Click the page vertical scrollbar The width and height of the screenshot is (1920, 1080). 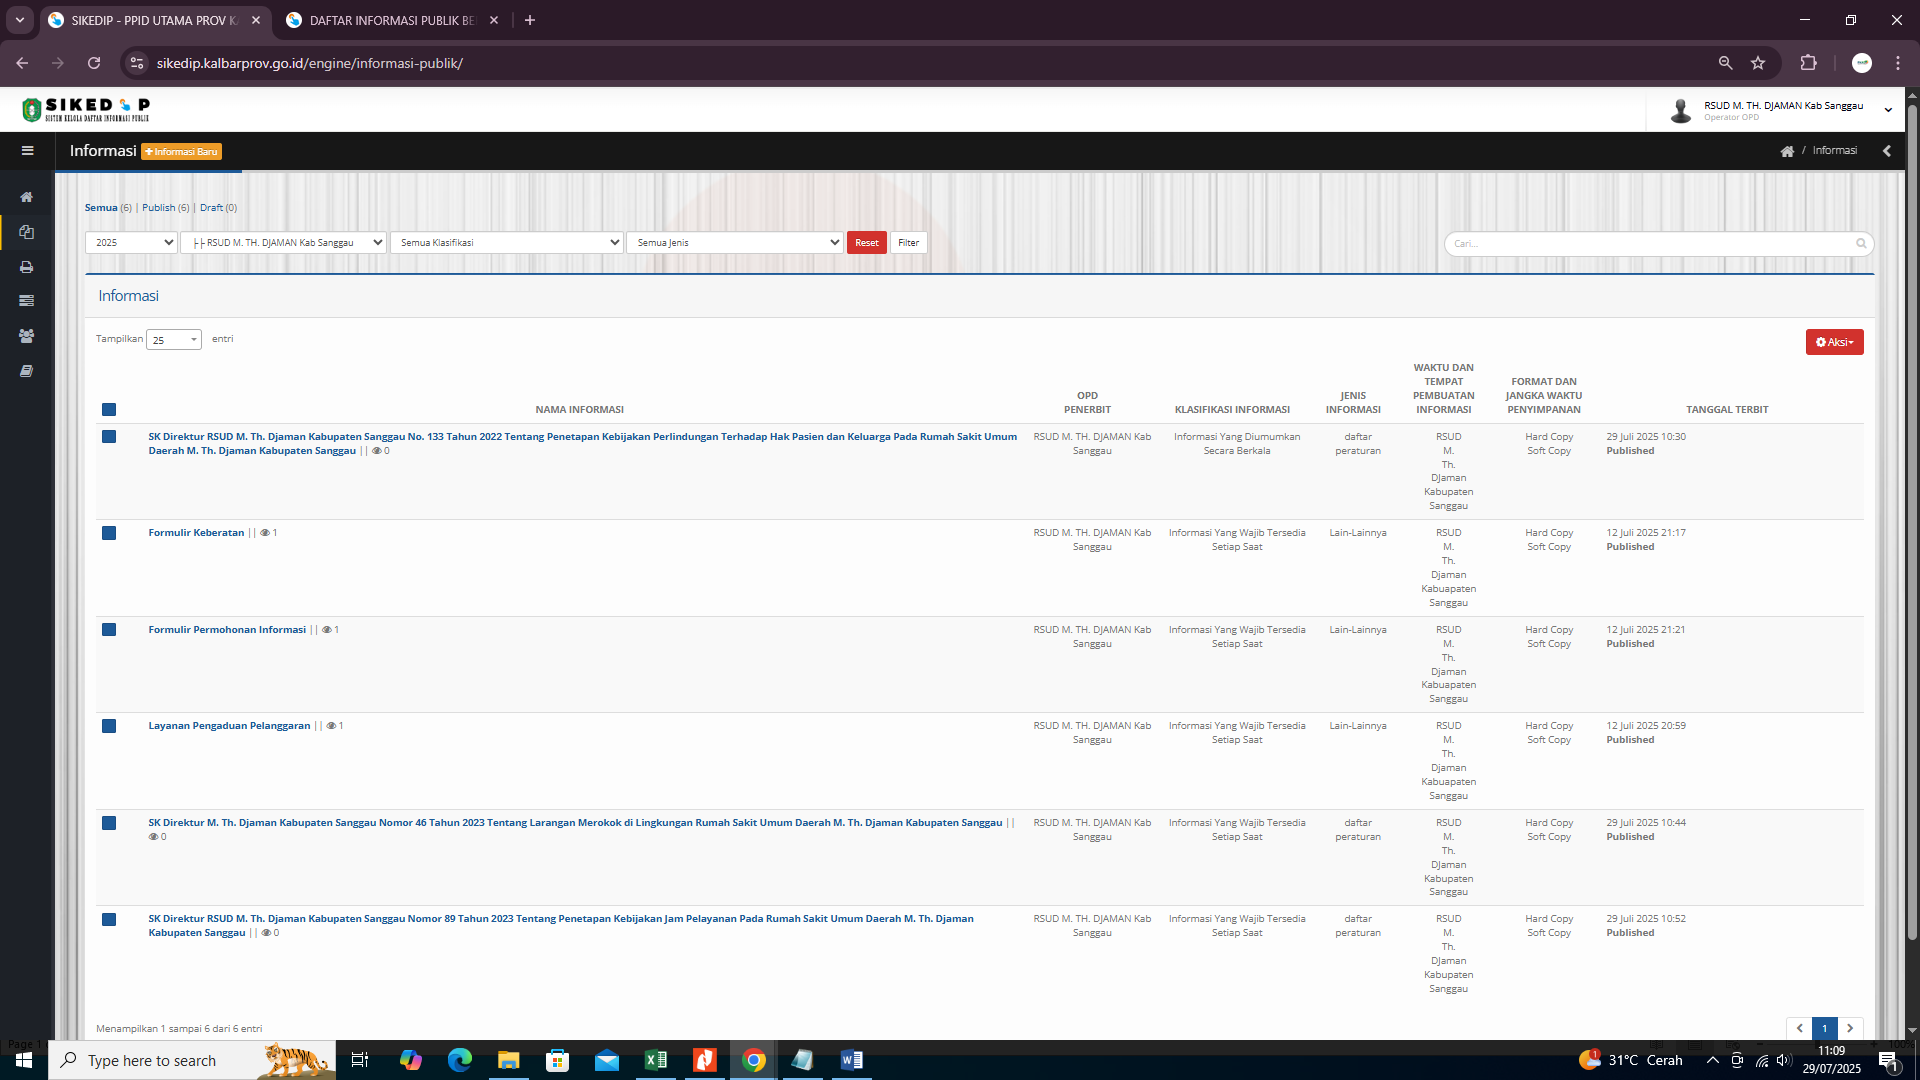tap(1912, 520)
